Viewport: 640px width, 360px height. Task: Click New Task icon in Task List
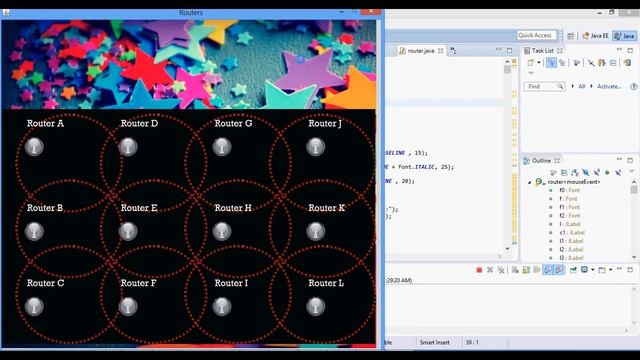point(530,62)
